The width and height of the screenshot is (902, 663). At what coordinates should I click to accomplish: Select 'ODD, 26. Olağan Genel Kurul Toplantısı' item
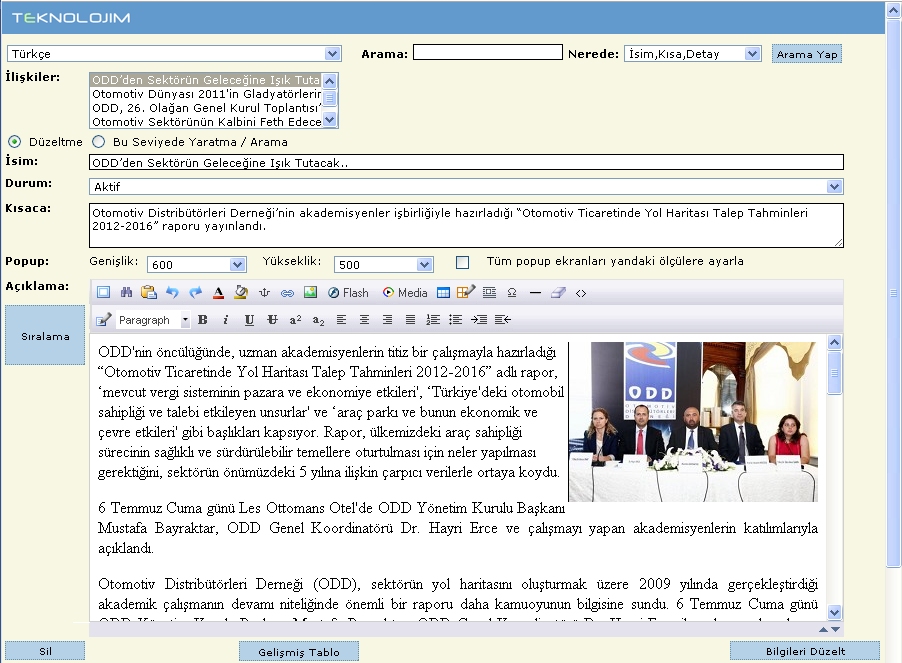pos(206,108)
